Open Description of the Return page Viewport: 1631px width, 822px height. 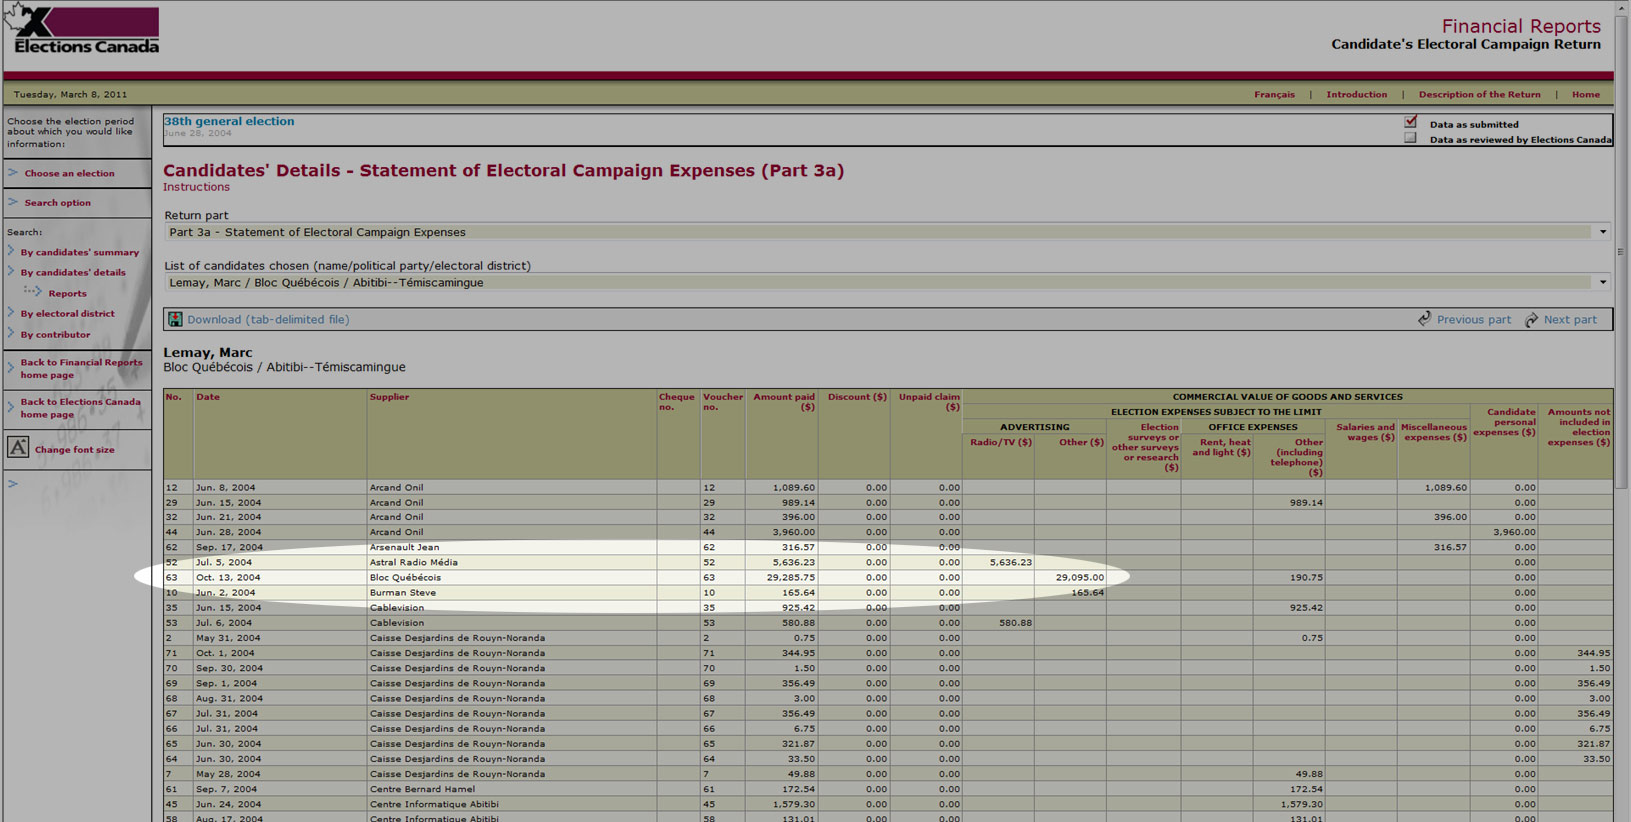click(1479, 94)
